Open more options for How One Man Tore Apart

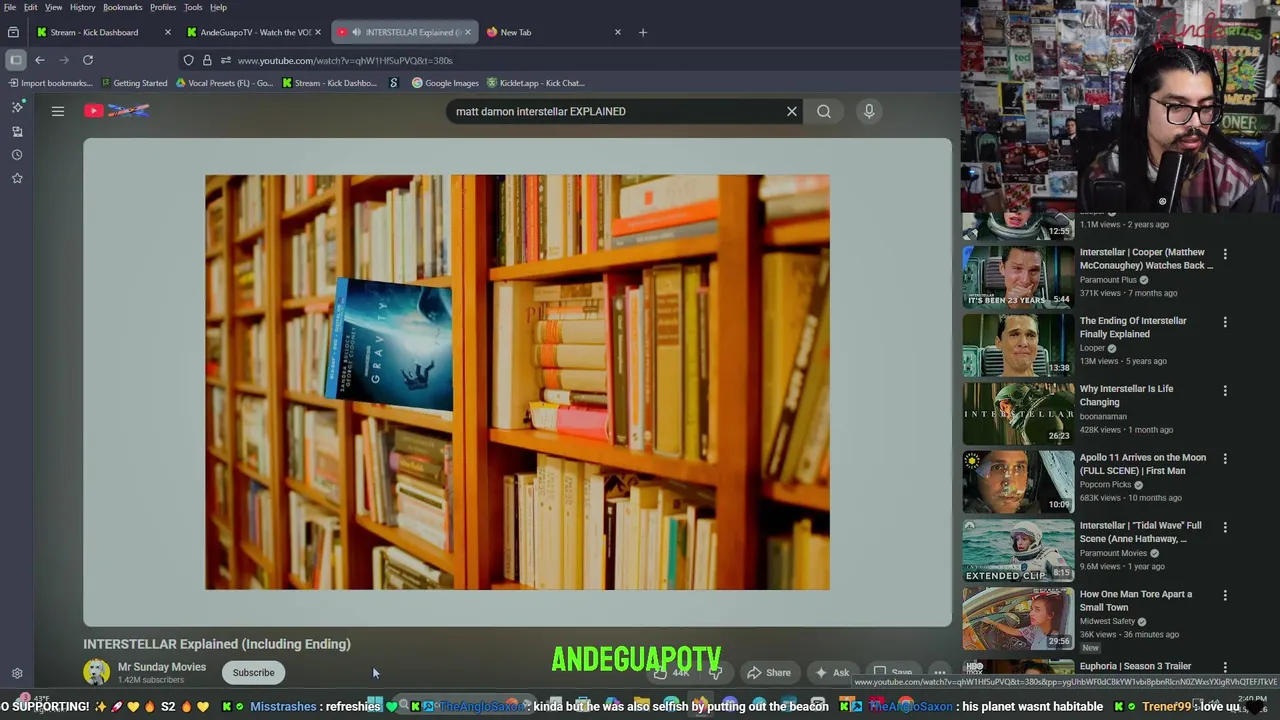(x=1225, y=596)
